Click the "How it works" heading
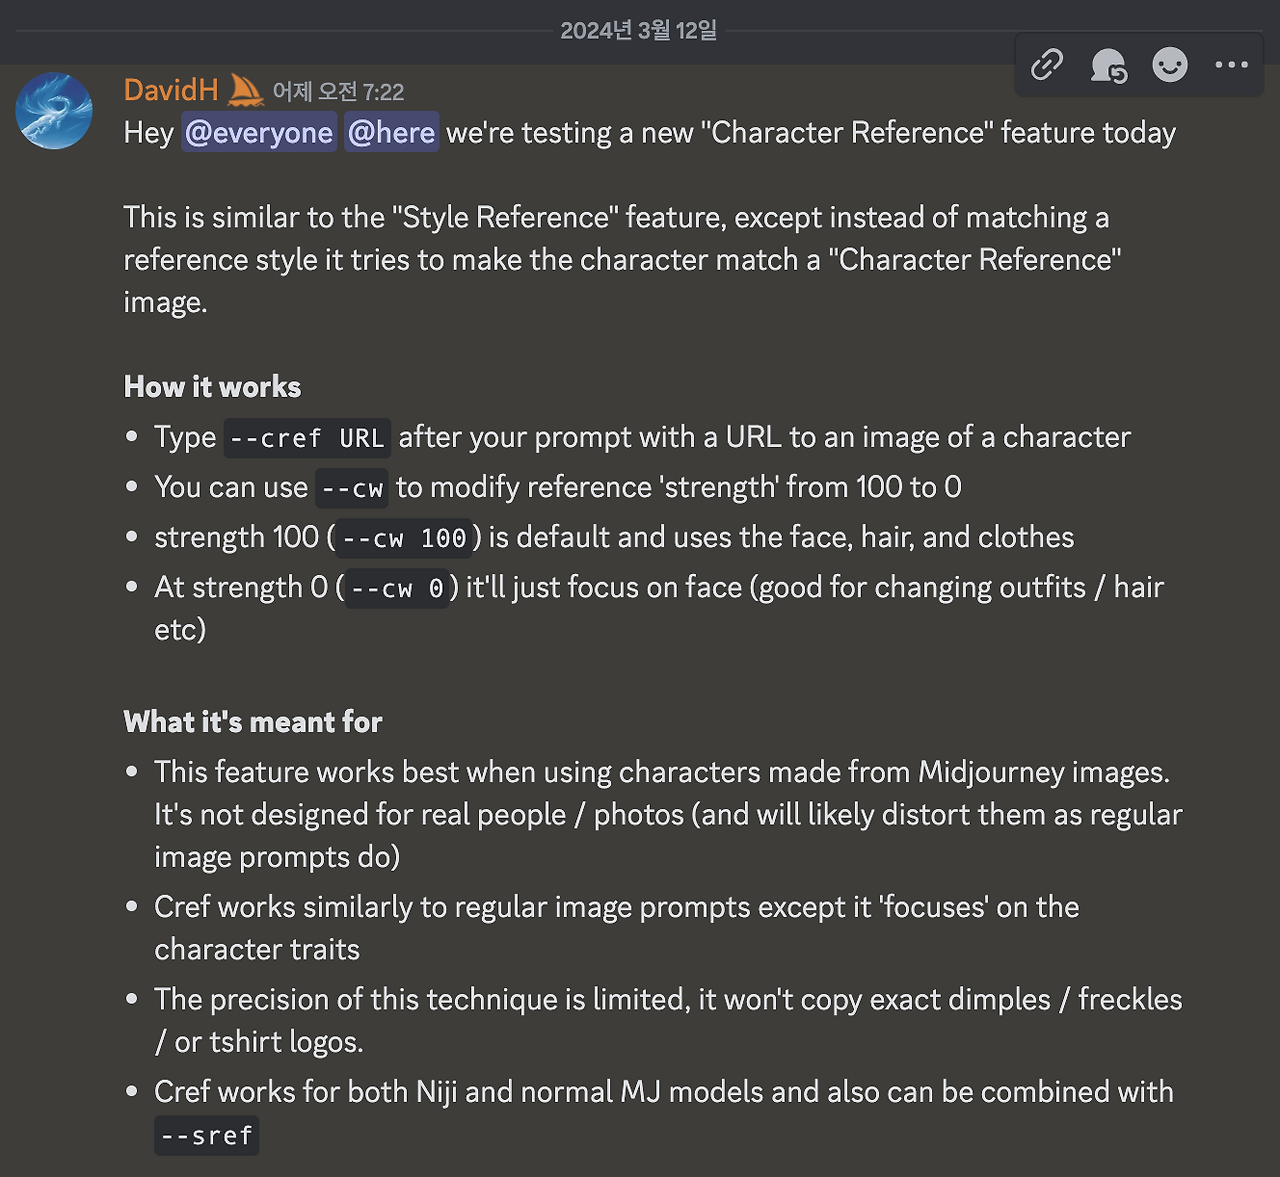Viewport: 1280px width, 1177px height. click(212, 387)
